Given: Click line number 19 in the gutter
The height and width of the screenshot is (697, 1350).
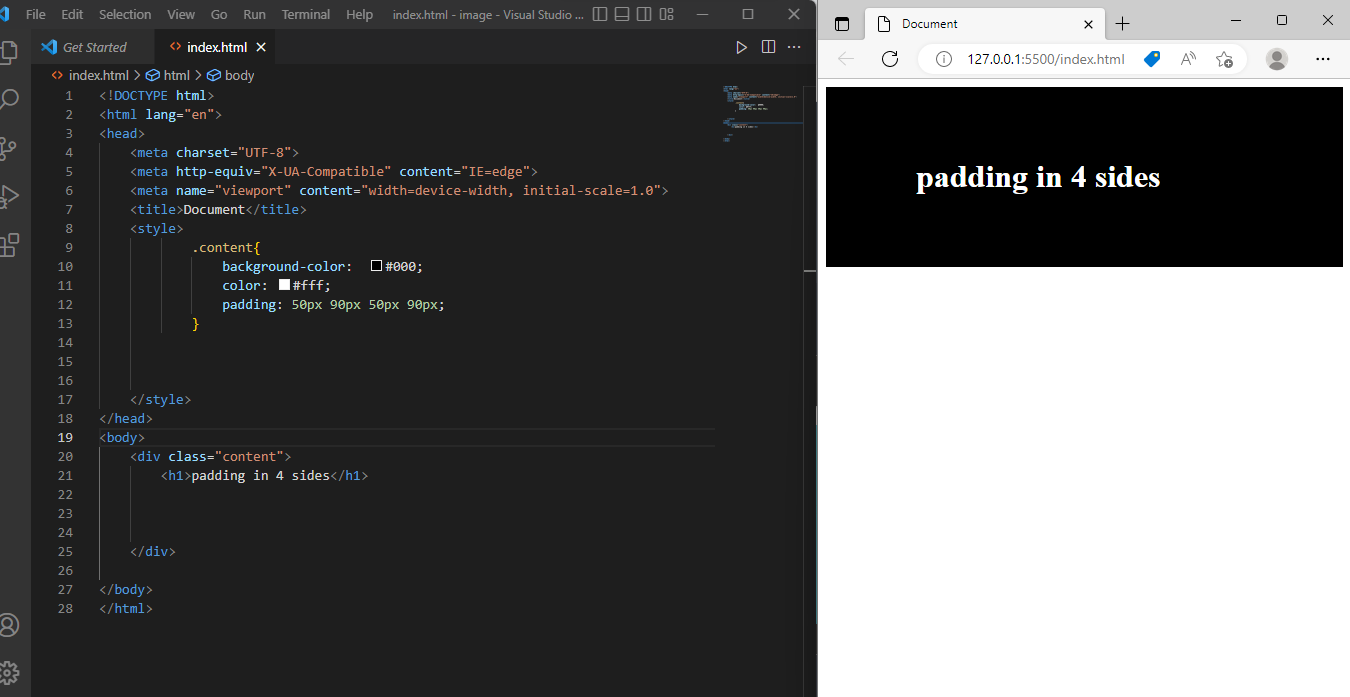Looking at the screenshot, I should coord(65,437).
